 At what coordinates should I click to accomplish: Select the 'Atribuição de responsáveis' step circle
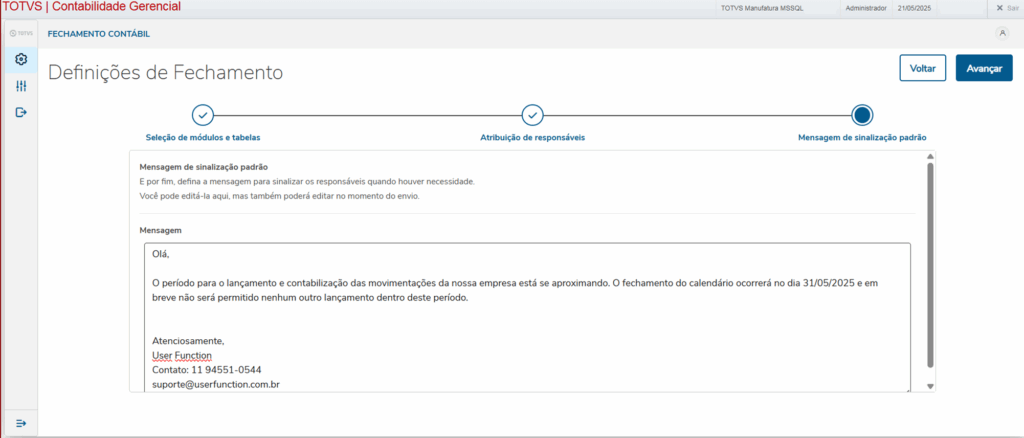532,115
